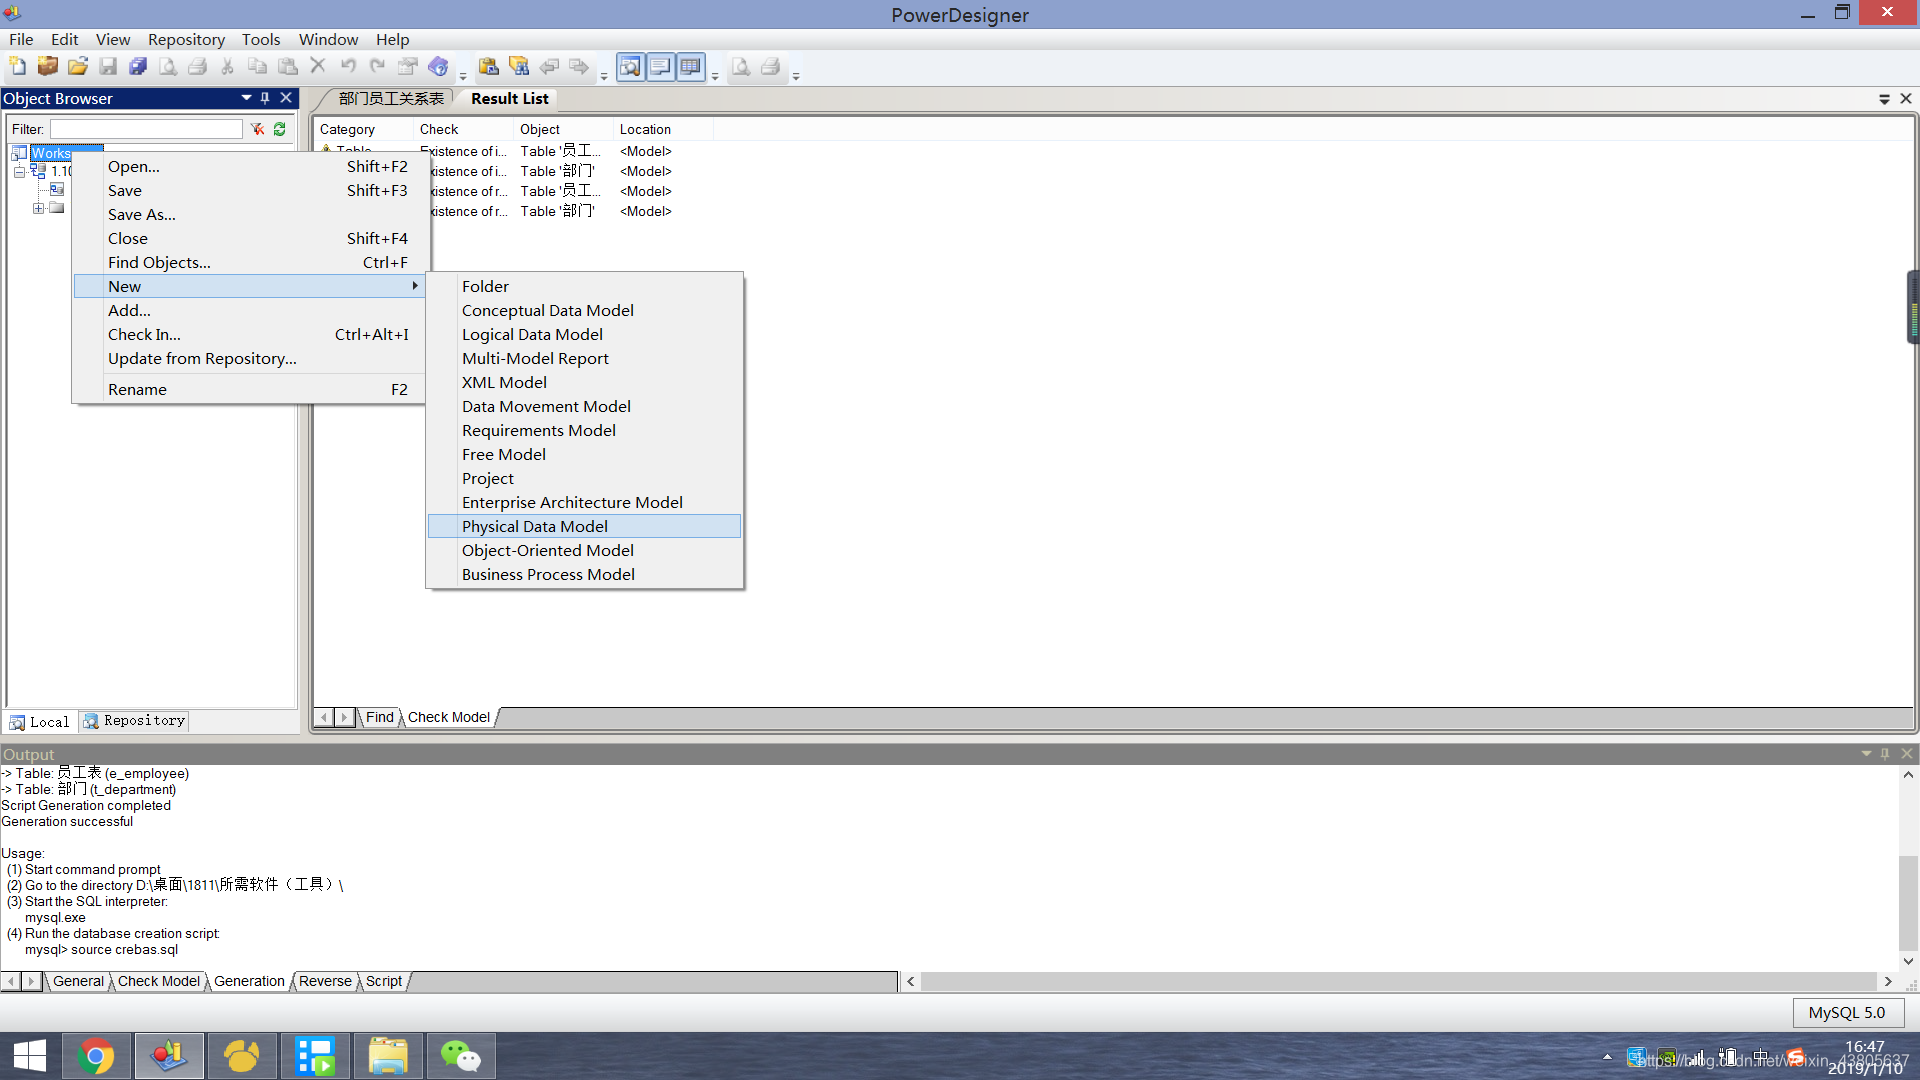Switch to the 部门员工关系表 diagram tab
The height and width of the screenshot is (1080, 1920).
click(x=391, y=98)
